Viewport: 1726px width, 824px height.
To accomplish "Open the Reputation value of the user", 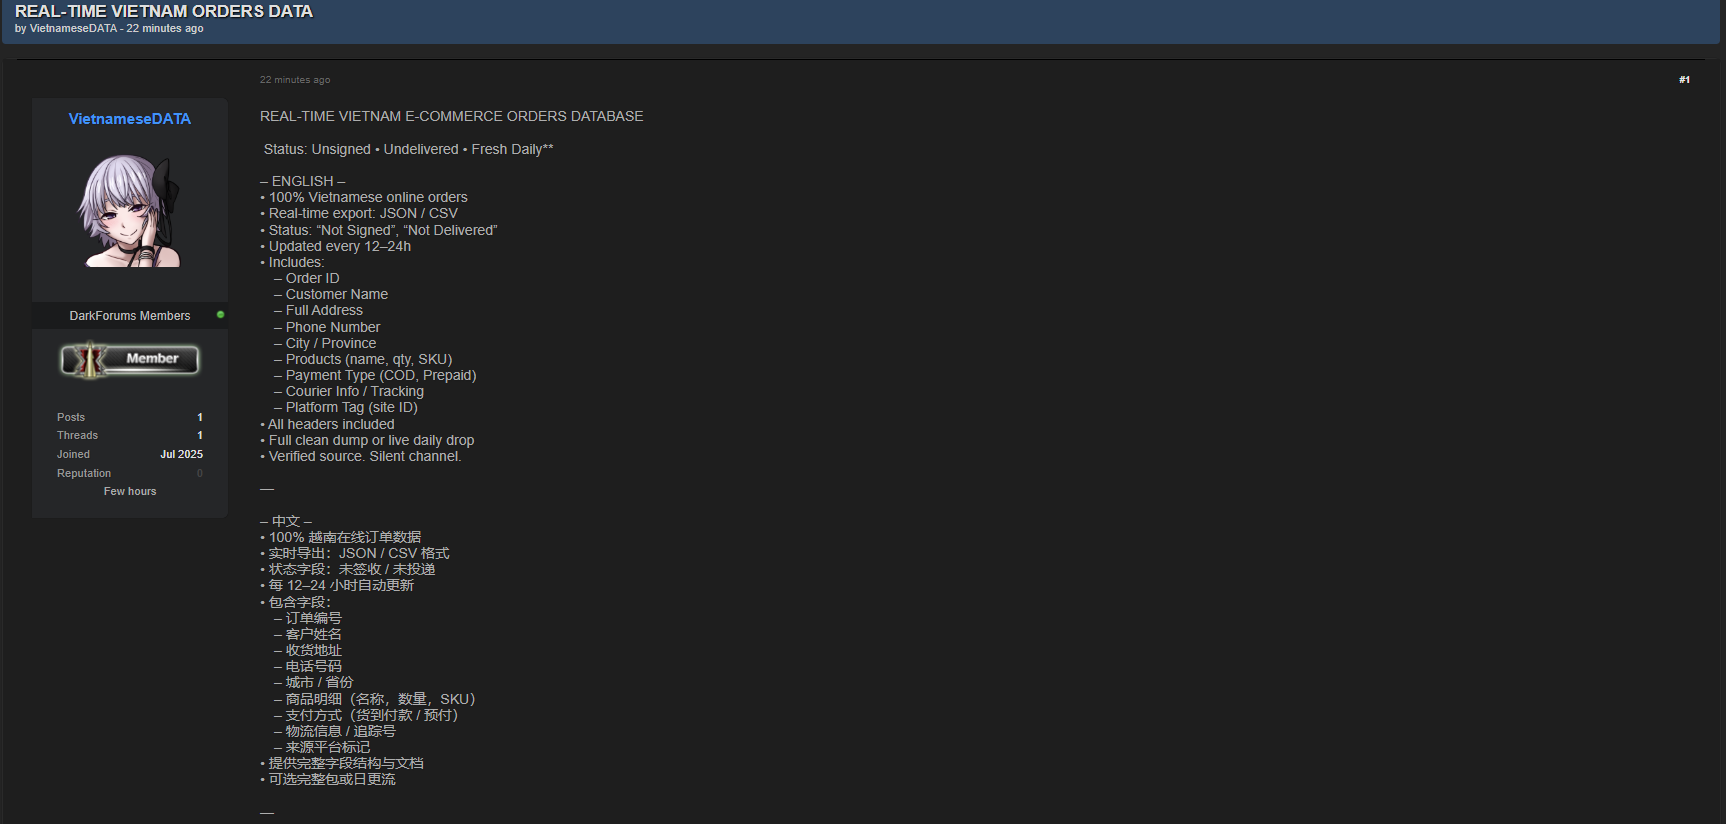I will pos(199,473).
